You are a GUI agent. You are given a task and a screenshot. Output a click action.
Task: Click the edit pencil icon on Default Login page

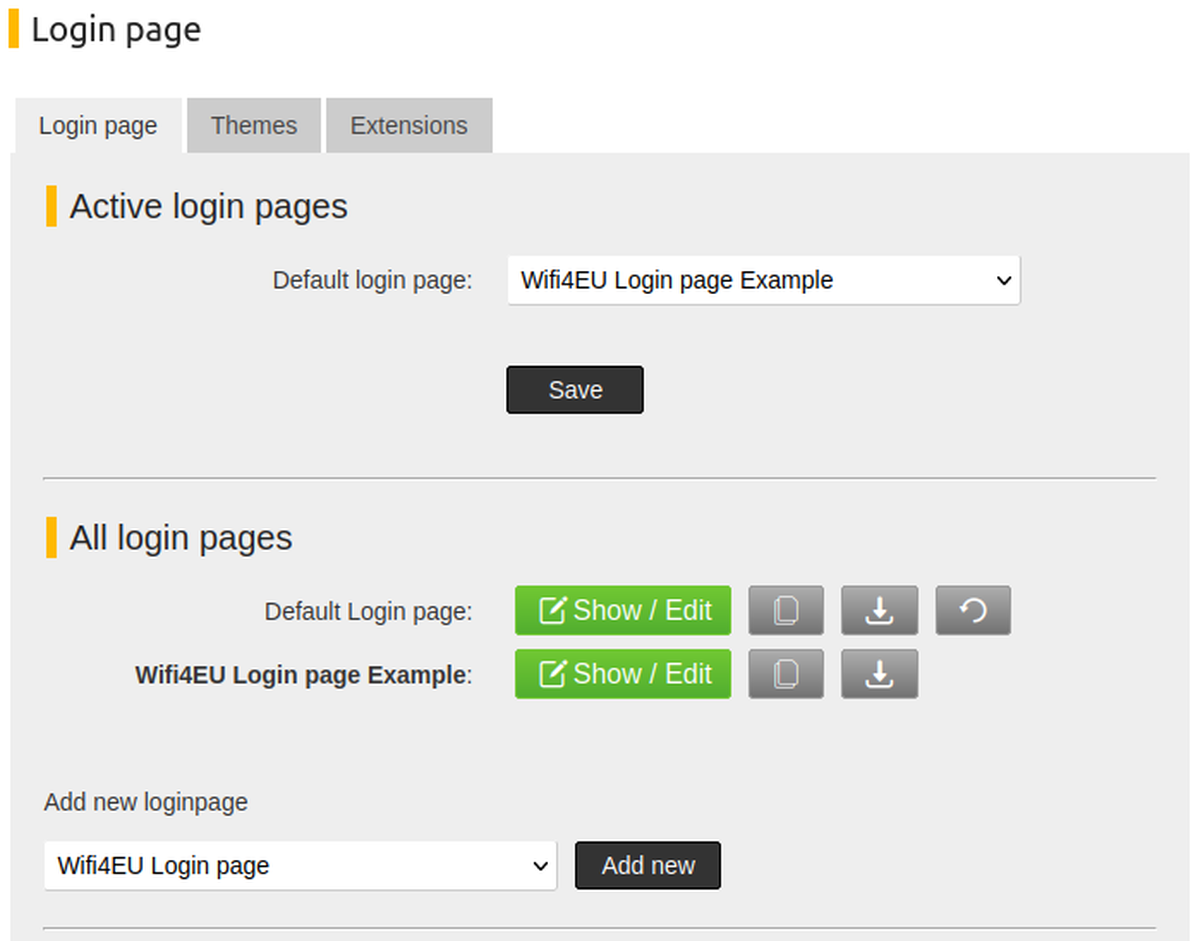tap(552, 610)
